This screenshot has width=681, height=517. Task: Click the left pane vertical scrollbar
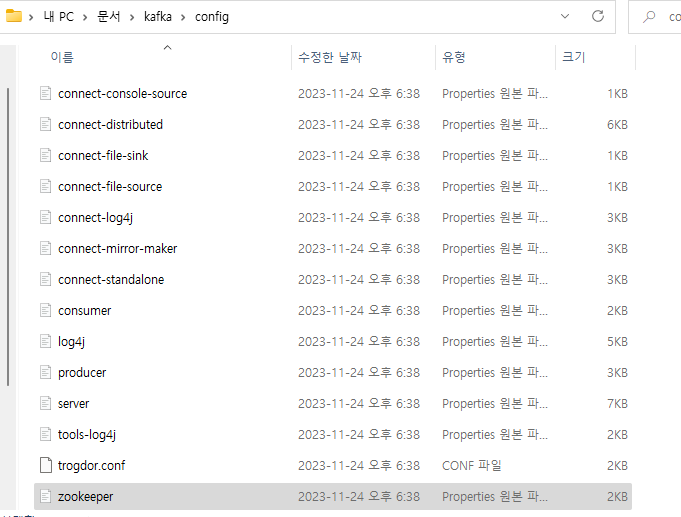tap(8, 237)
